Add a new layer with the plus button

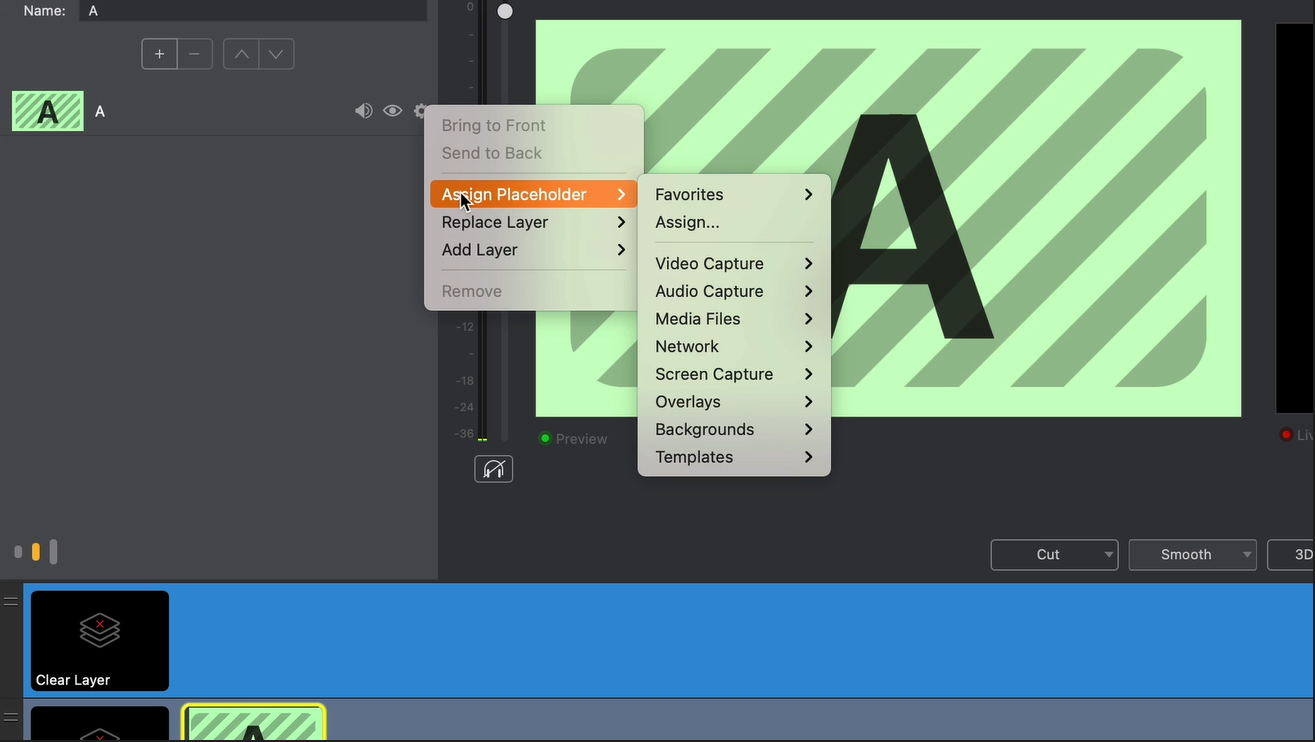click(x=159, y=53)
